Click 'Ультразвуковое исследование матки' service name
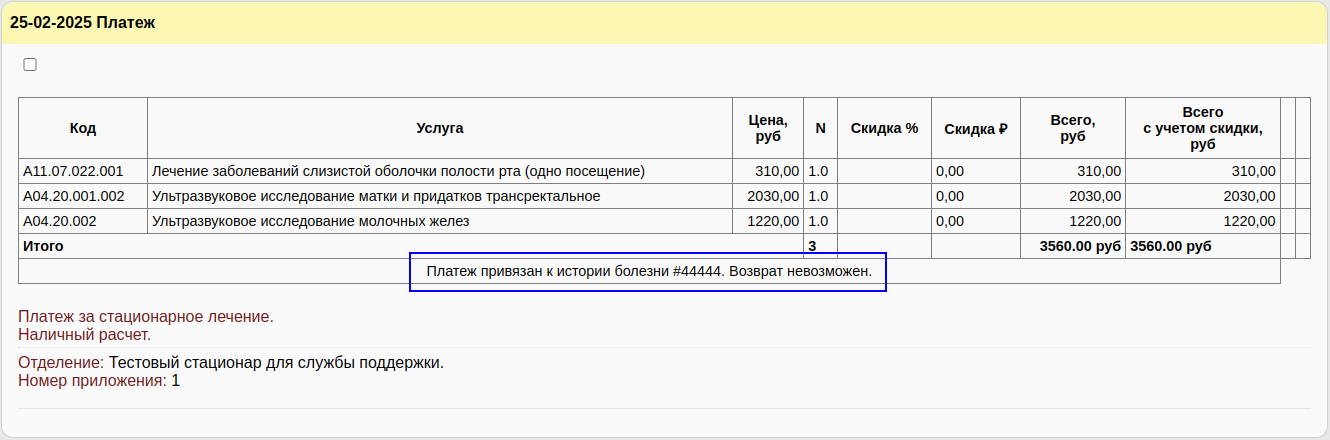This screenshot has width=1330, height=440. [376, 196]
